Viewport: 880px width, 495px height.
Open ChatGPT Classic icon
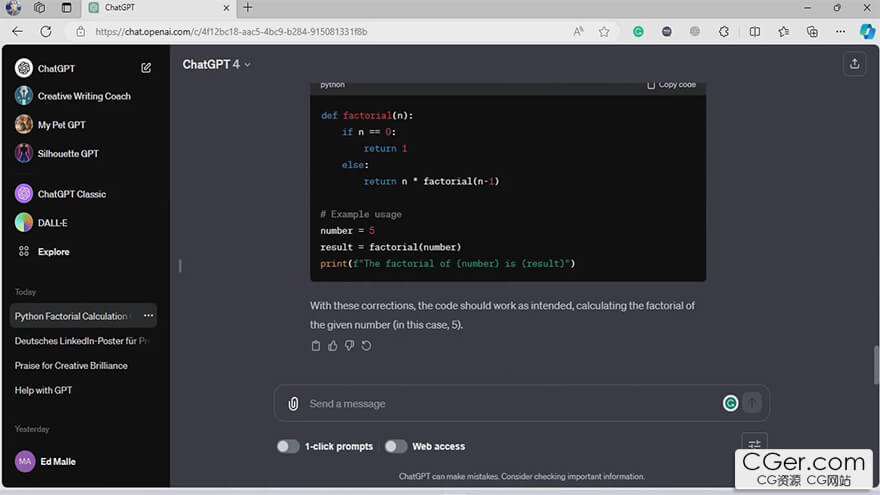pyautogui.click(x=24, y=194)
